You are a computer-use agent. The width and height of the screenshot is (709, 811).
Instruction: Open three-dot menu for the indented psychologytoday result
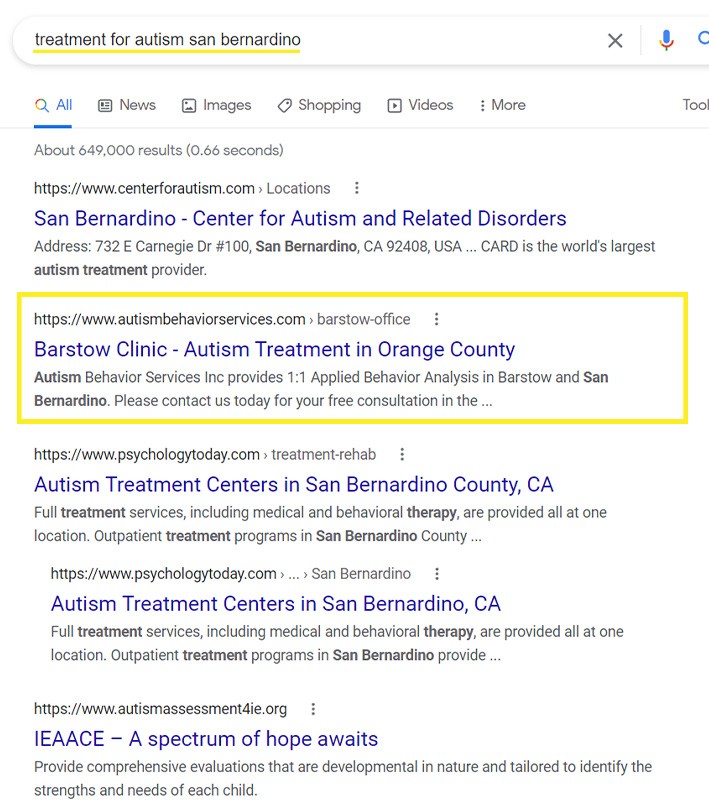(436, 574)
